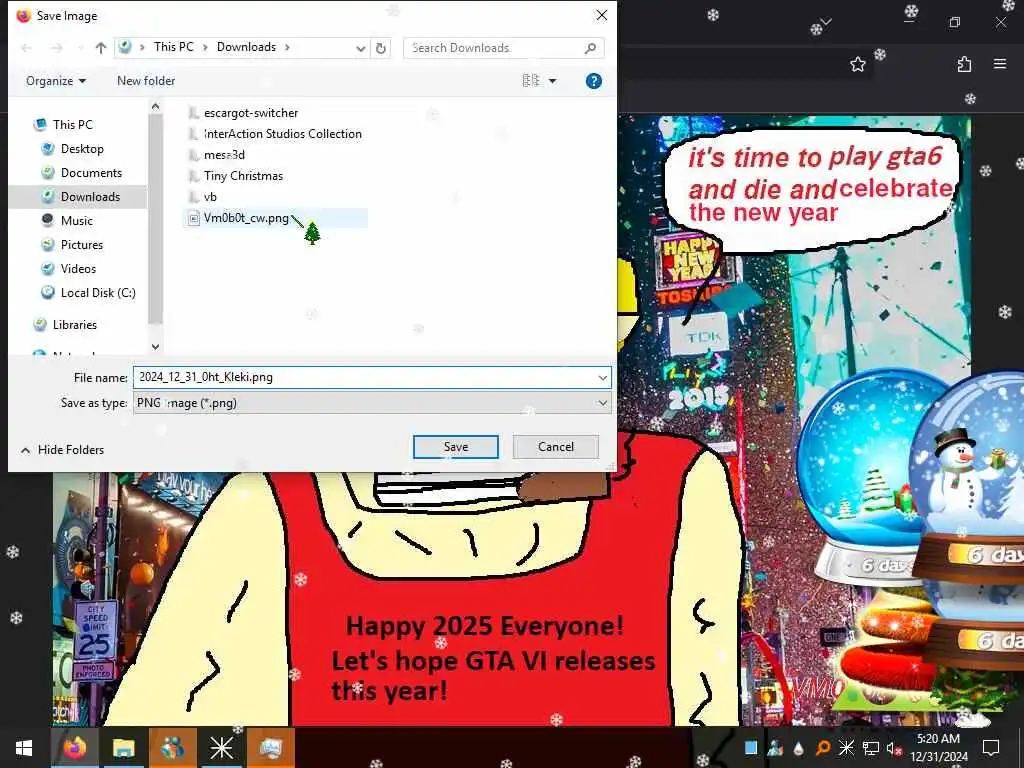The image size is (1024, 768).
Task: Click Downloads in the address breadcrumb
Action: pyautogui.click(x=246, y=47)
